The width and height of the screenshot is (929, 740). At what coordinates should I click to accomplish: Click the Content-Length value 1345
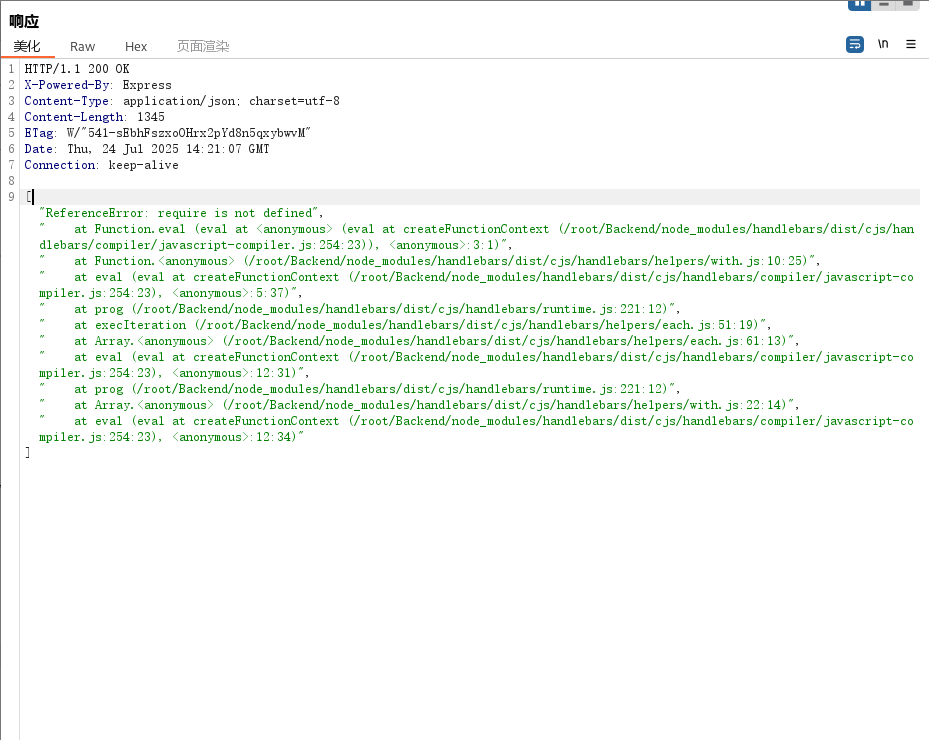point(151,117)
